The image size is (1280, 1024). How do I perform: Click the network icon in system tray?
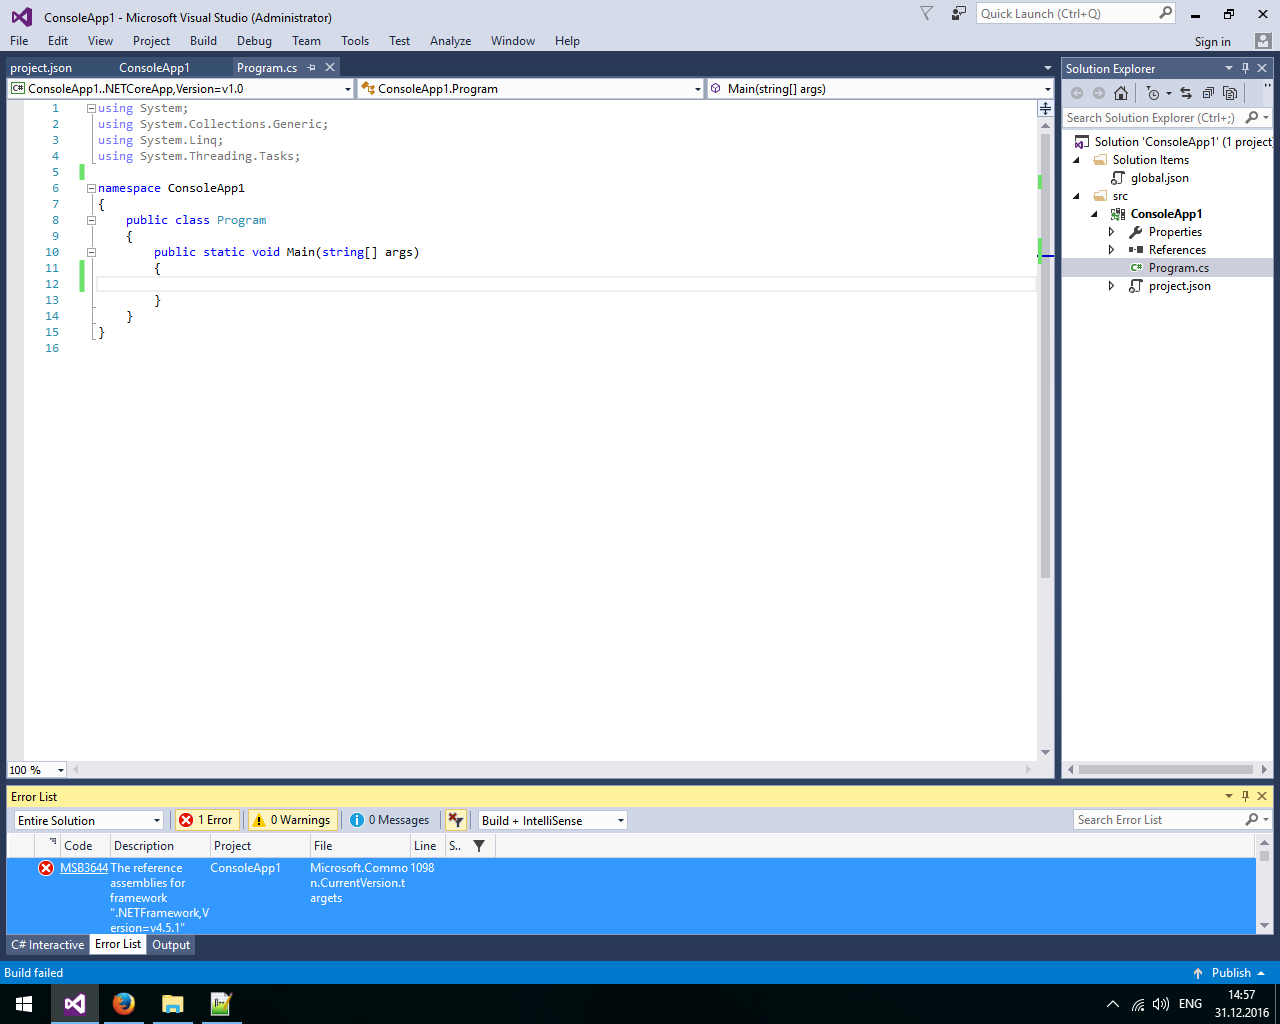point(1138,1004)
